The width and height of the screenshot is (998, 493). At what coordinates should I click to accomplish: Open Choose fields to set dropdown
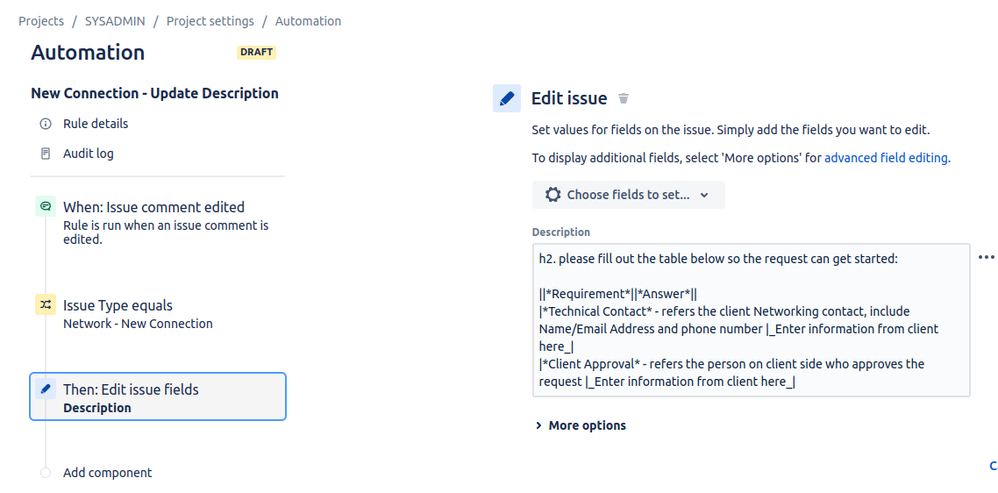coord(628,195)
